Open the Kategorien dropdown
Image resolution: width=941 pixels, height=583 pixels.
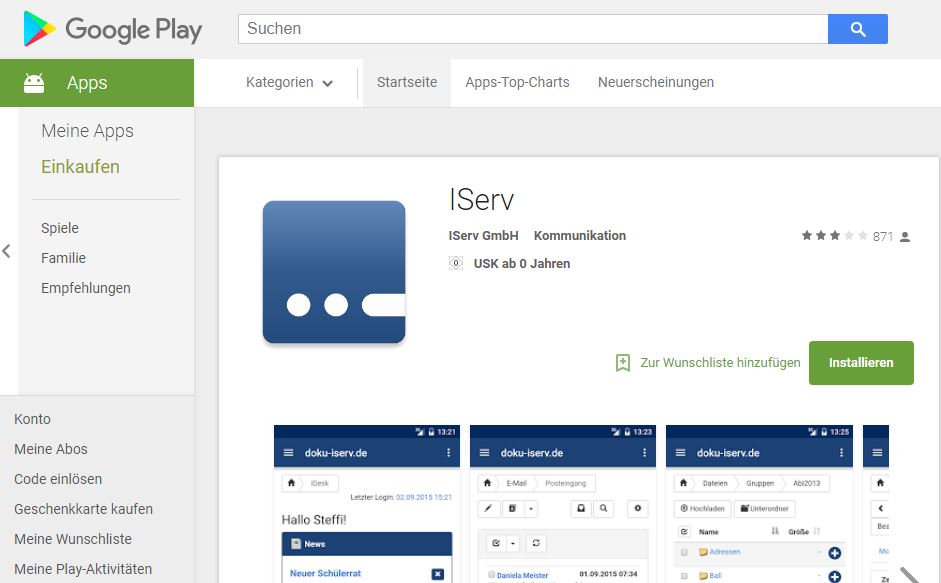[x=289, y=83]
